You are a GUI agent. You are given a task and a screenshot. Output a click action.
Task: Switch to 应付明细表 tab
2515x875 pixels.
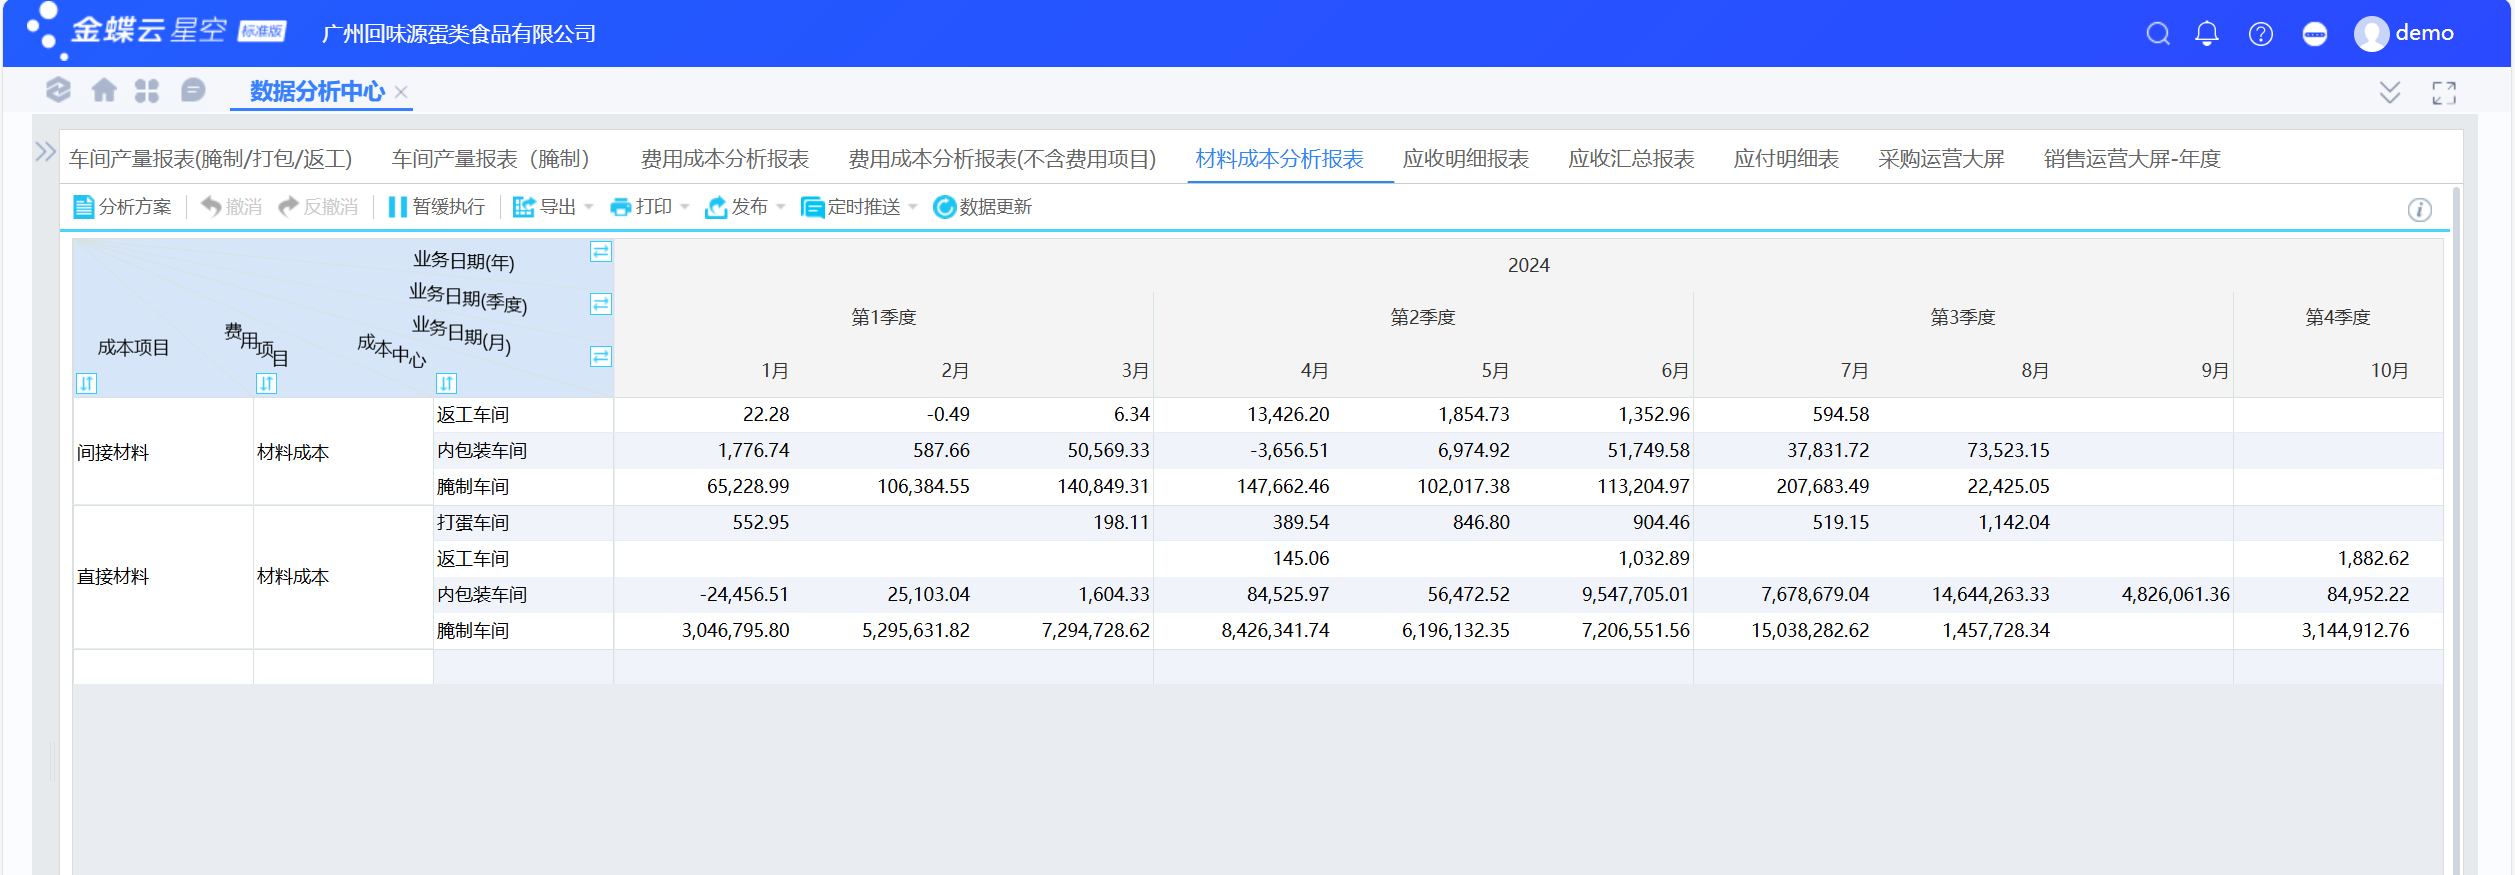click(1787, 159)
